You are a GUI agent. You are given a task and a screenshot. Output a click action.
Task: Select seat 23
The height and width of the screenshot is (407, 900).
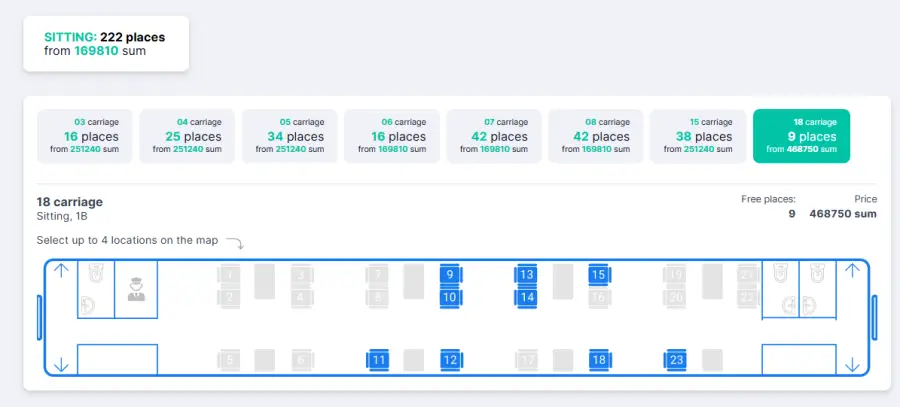tap(676, 360)
